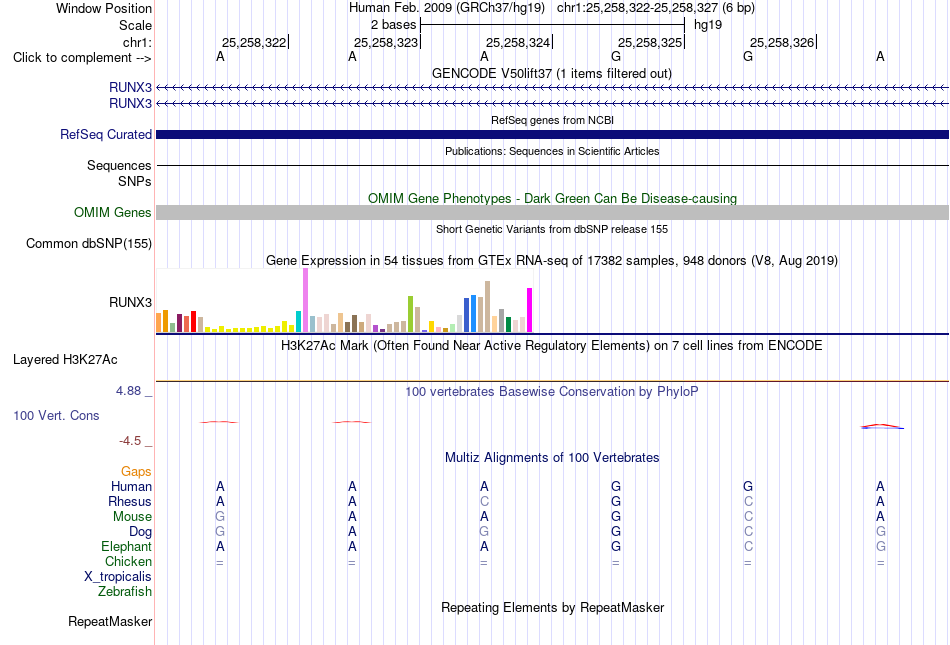This screenshot has height=645, width=950.
Task: Click the SNPs publications label
Action: [x=135, y=181]
